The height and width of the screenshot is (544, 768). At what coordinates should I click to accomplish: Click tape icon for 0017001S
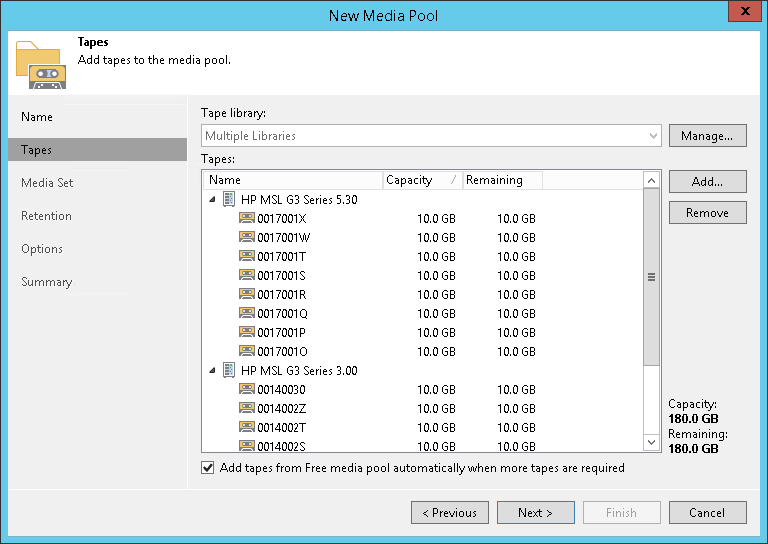[246, 275]
